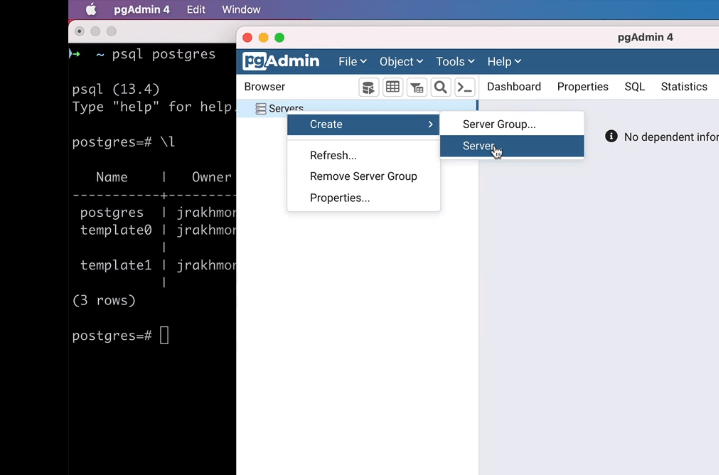Click the Filtered Rows icon
Image resolution: width=719 pixels, height=475 pixels.
(416, 87)
